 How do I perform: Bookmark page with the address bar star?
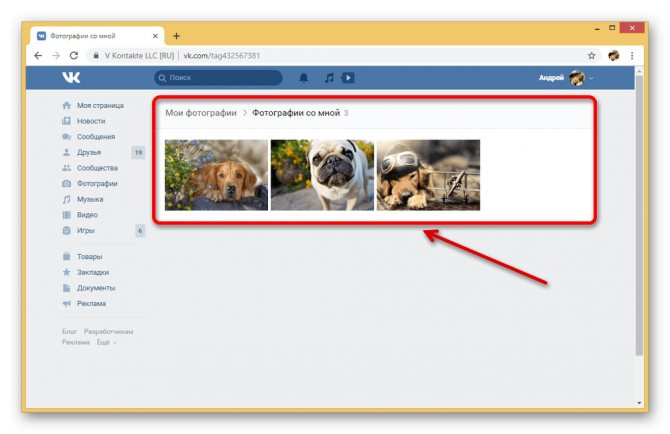click(x=591, y=56)
